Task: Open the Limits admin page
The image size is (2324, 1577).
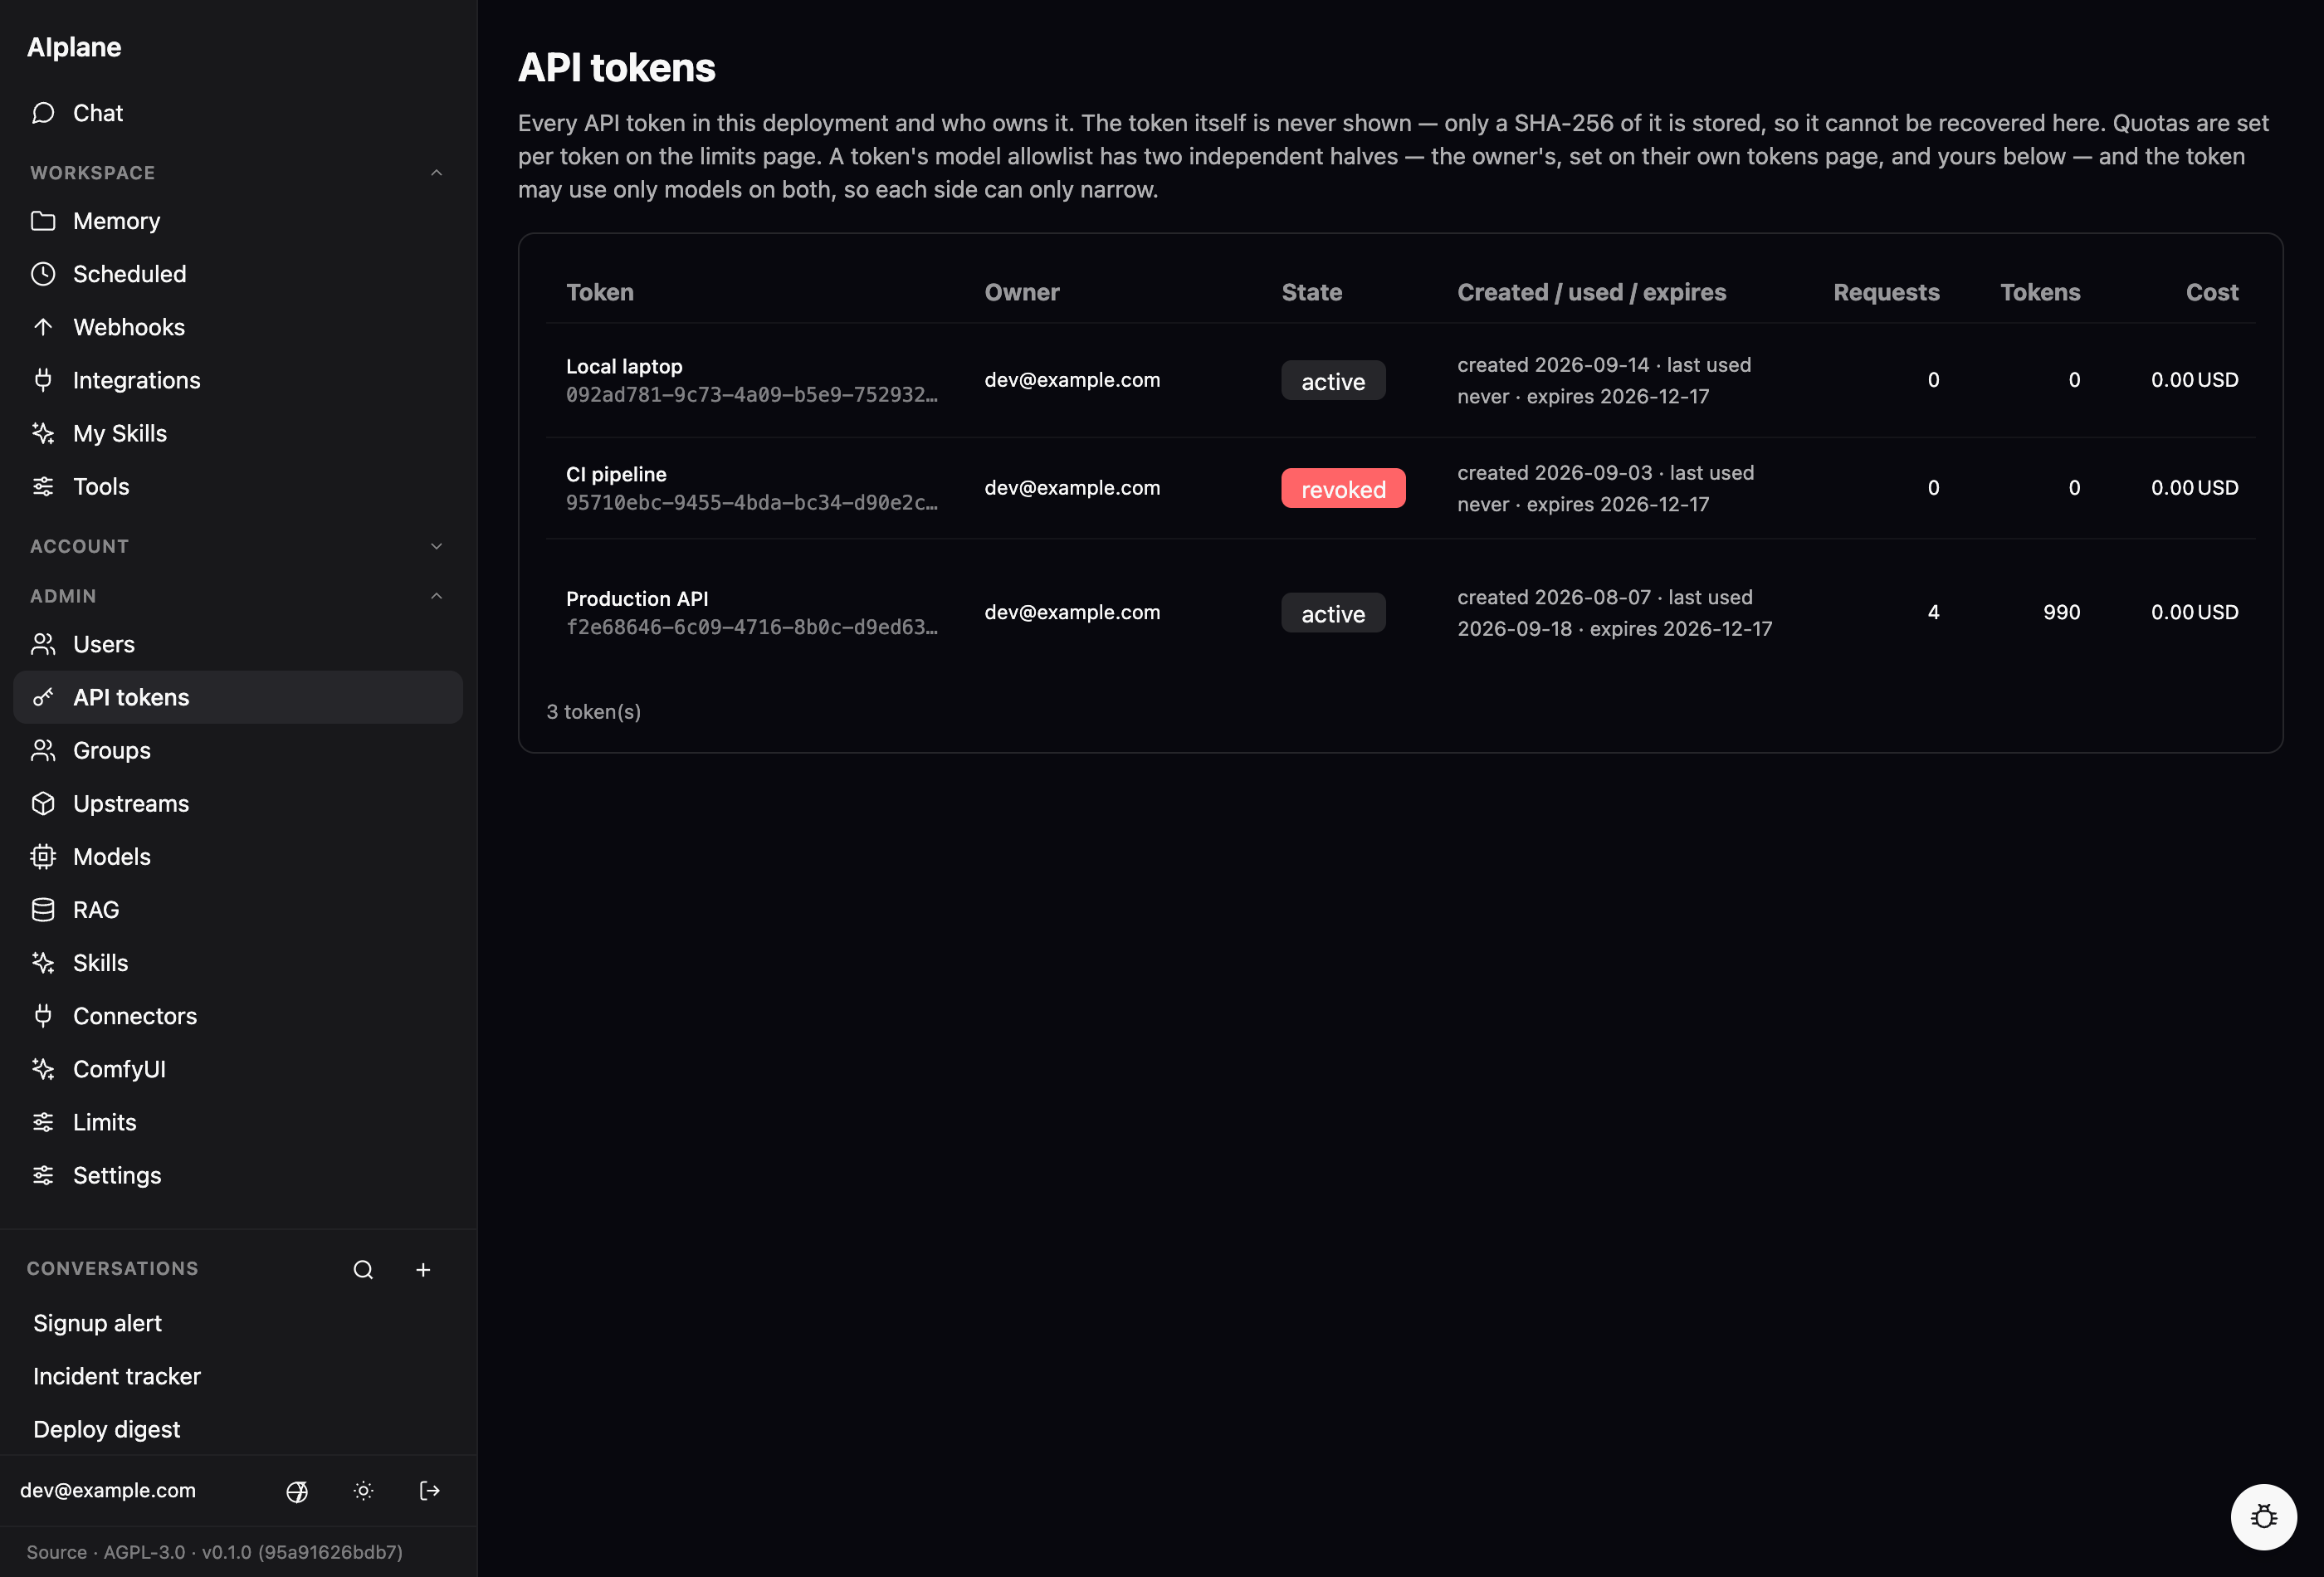Action: [x=238, y=1122]
